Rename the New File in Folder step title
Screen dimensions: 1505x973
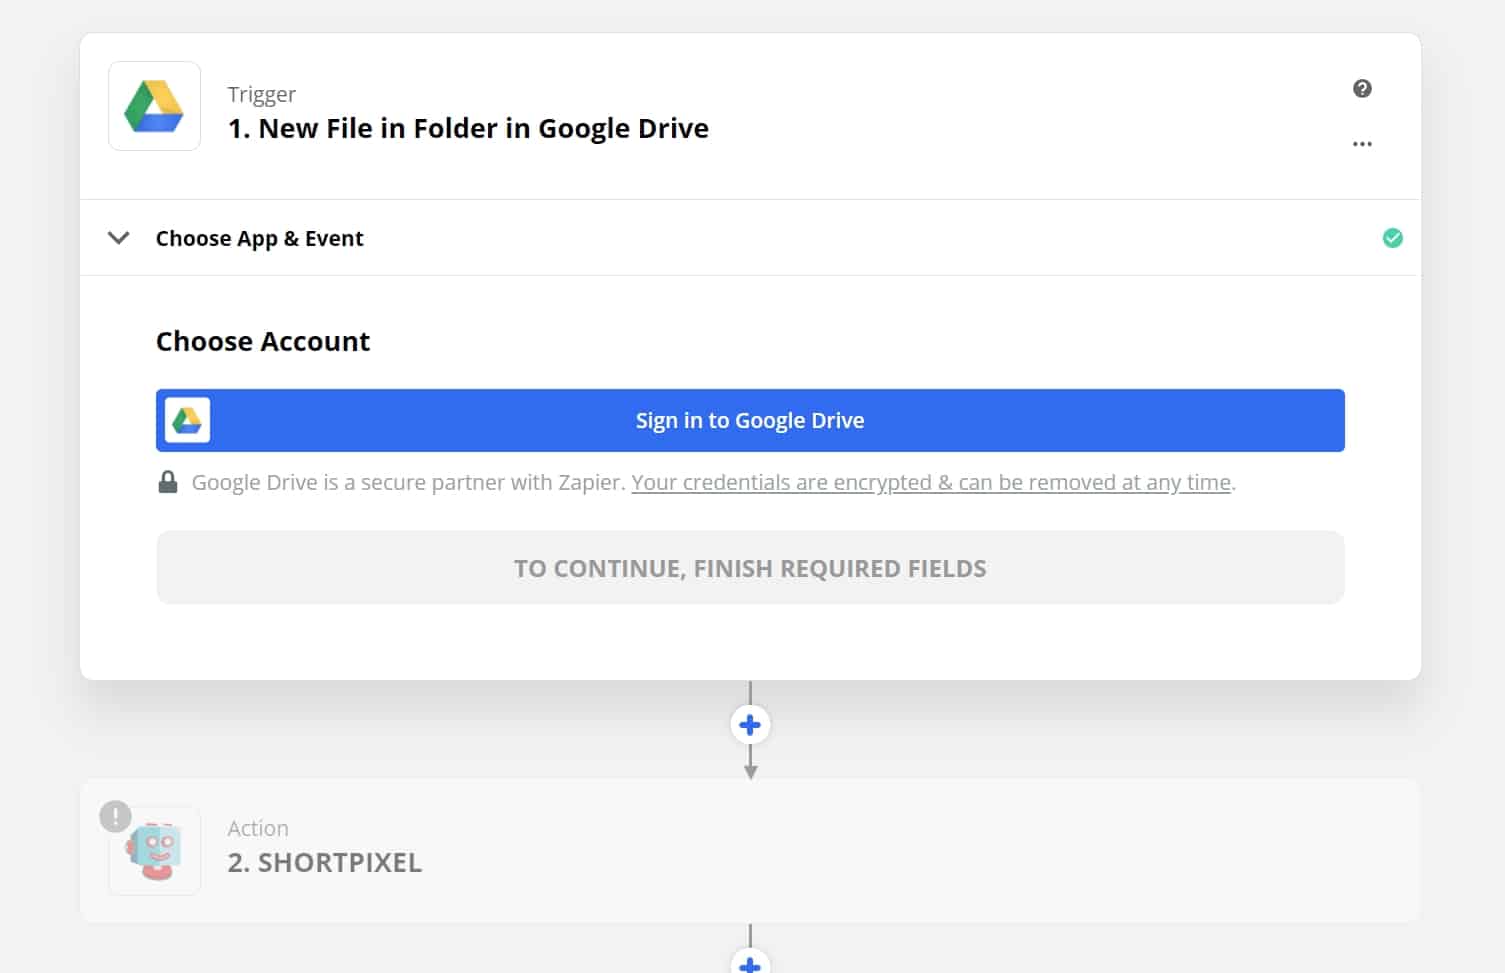coord(468,128)
